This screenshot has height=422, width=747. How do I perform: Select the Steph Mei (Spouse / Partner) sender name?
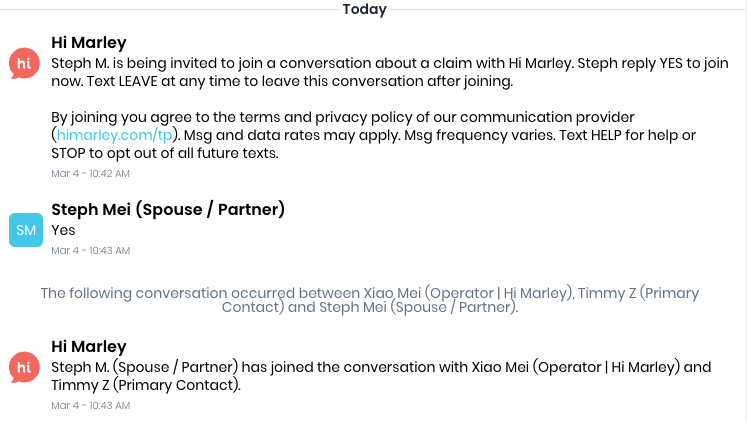[168, 209]
